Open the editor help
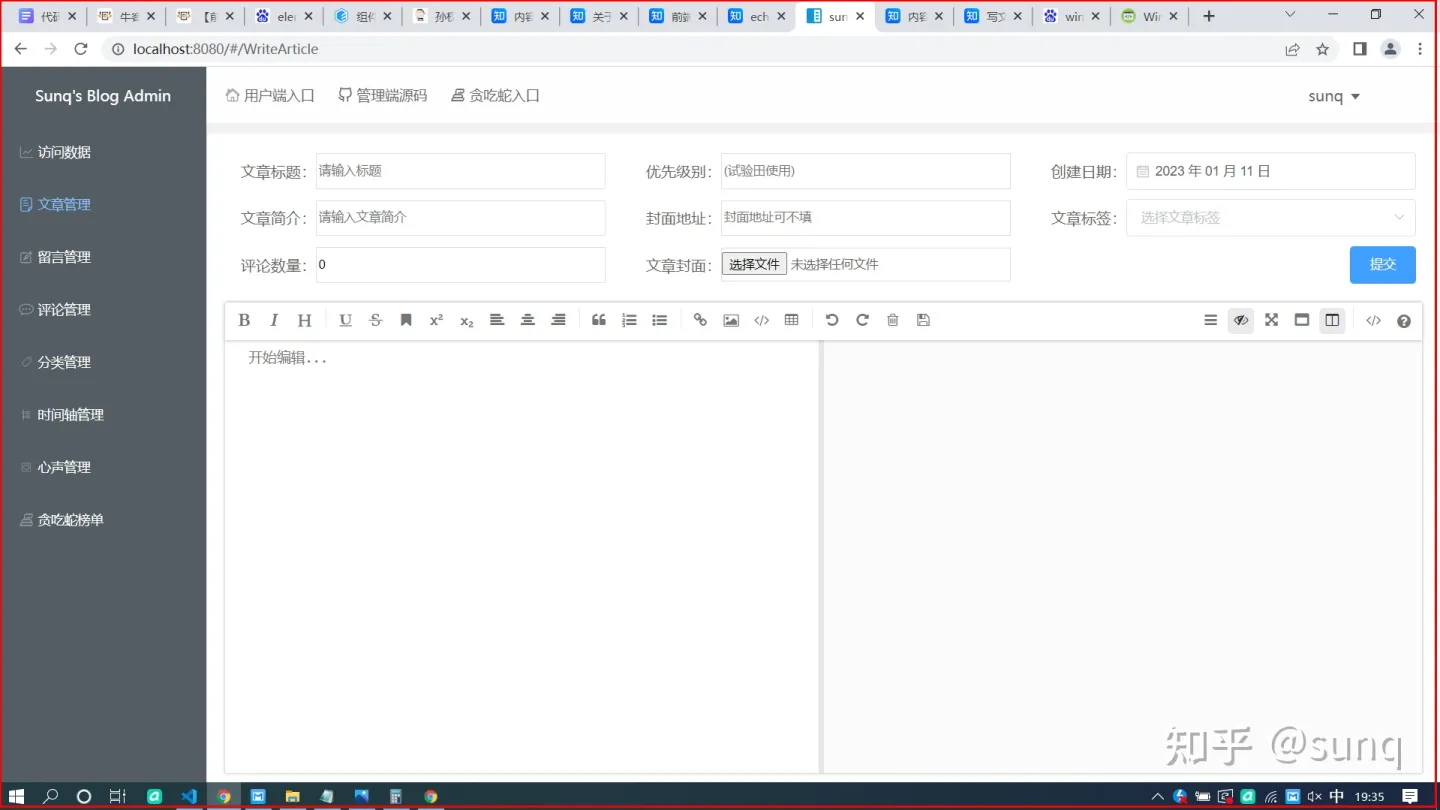Viewport: 1440px width, 810px height. (1403, 320)
